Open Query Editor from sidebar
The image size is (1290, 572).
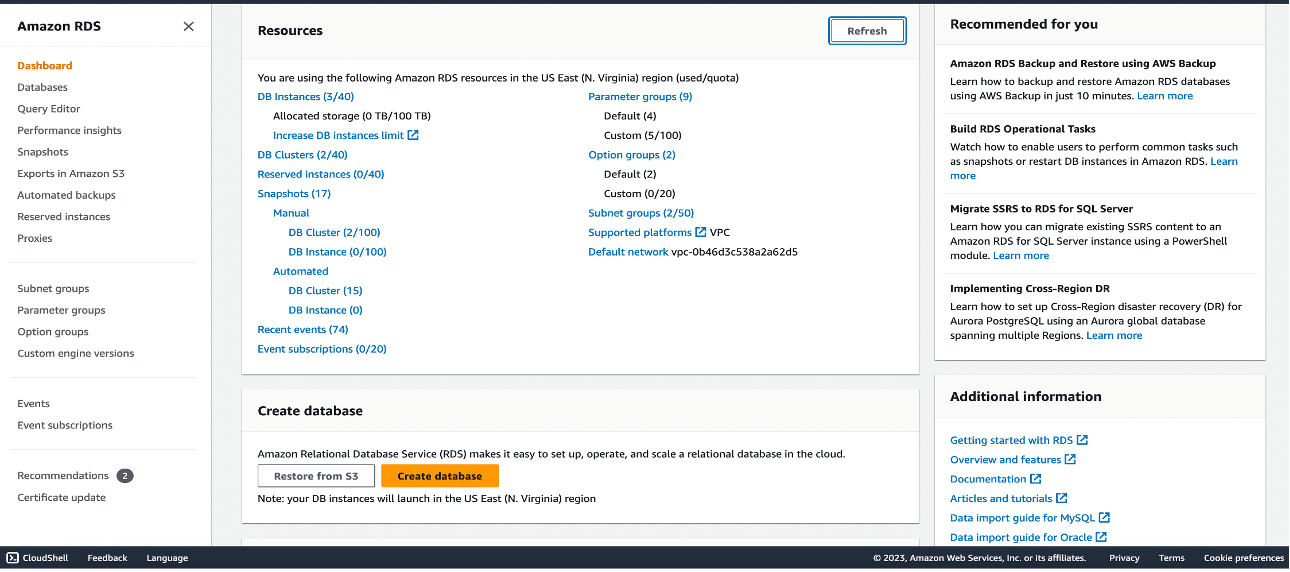pyautogui.click(x=49, y=109)
